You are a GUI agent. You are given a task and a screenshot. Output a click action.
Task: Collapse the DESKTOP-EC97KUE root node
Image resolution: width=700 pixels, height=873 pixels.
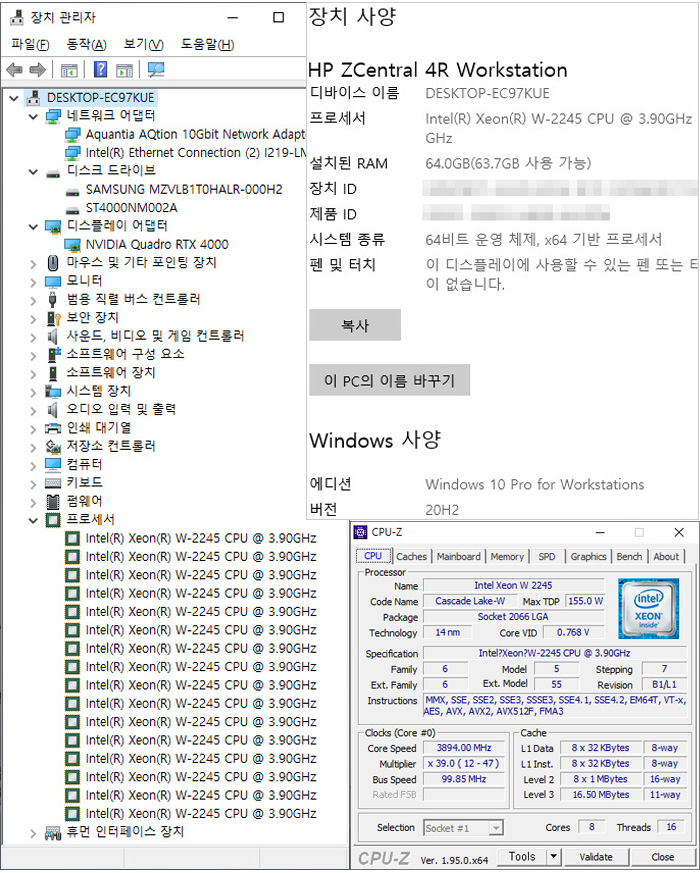(14, 99)
